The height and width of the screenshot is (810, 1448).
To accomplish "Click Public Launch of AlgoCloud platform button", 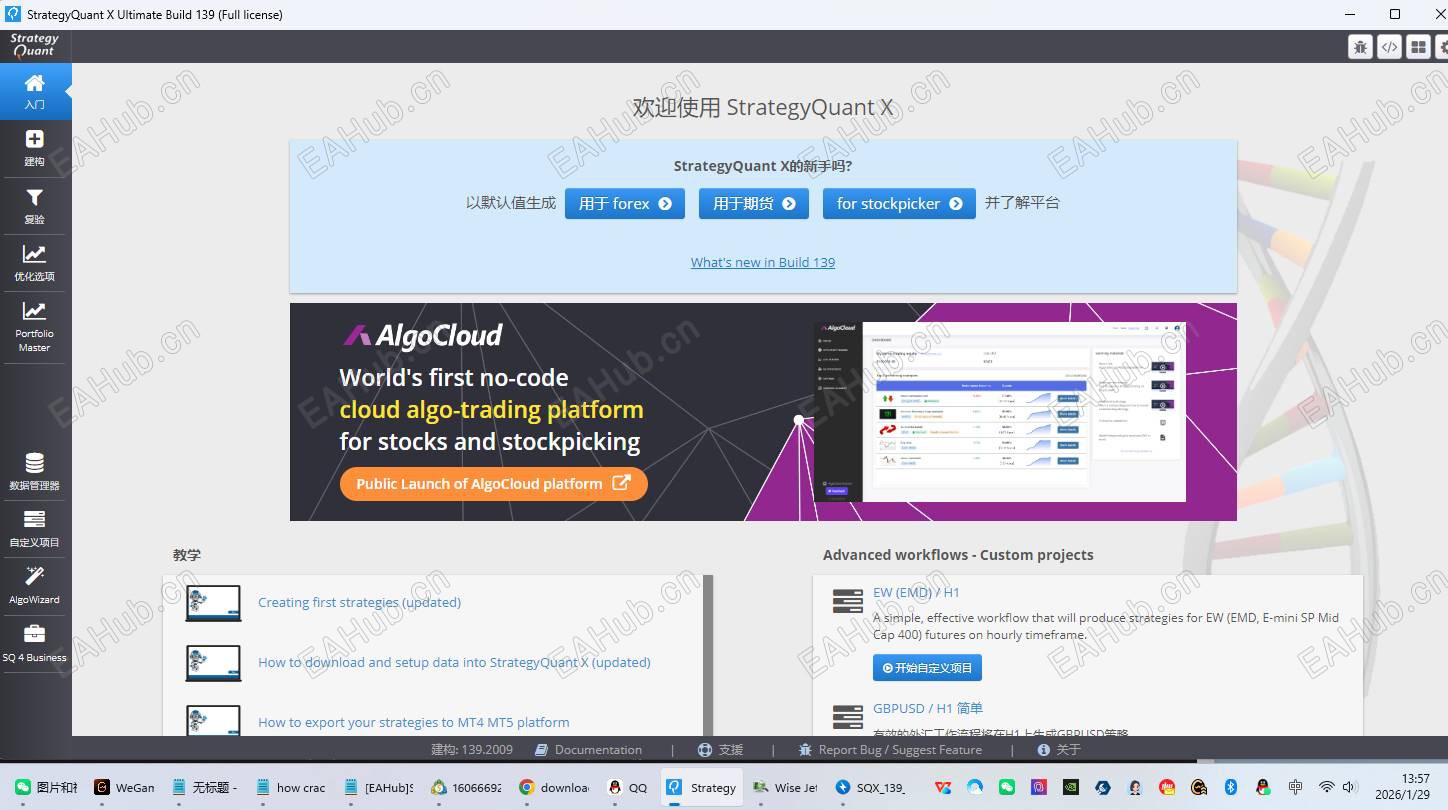I will (x=494, y=484).
